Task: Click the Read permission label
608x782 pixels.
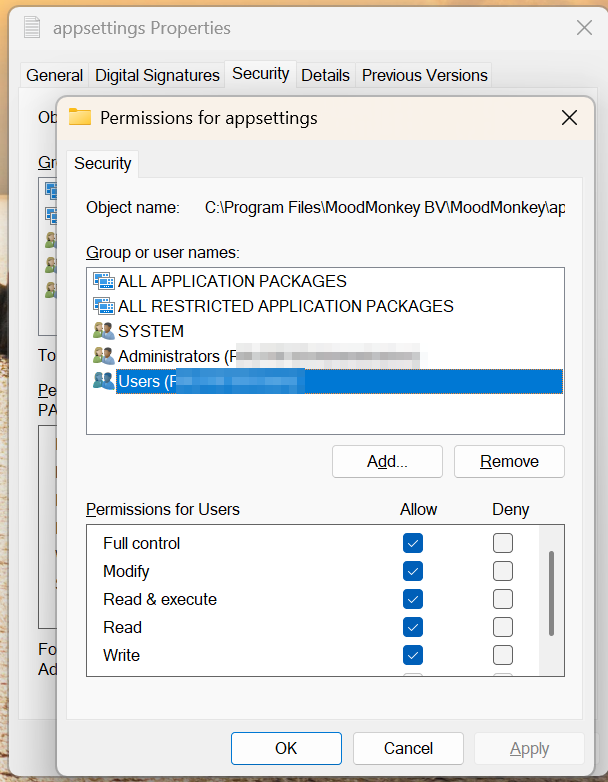Action: (122, 627)
